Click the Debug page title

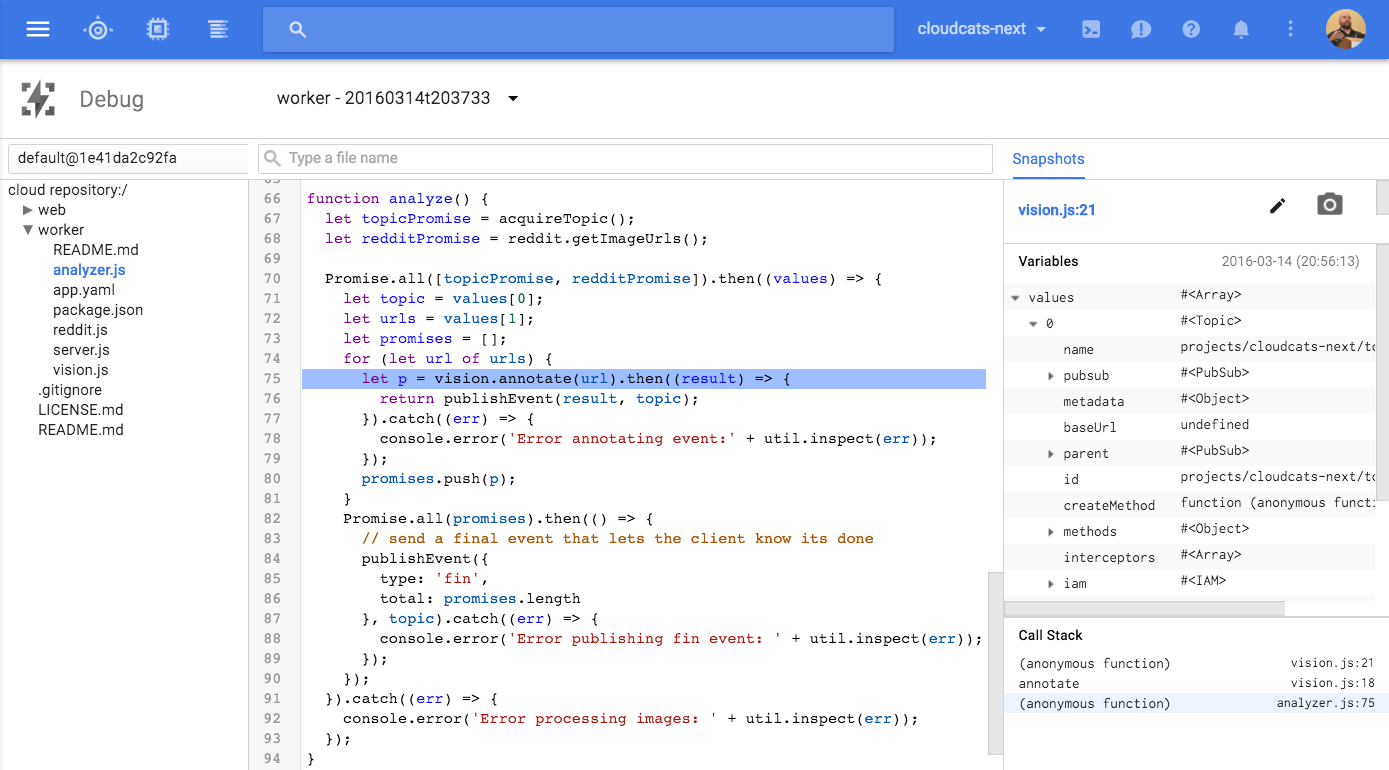click(x=112, y=99)
